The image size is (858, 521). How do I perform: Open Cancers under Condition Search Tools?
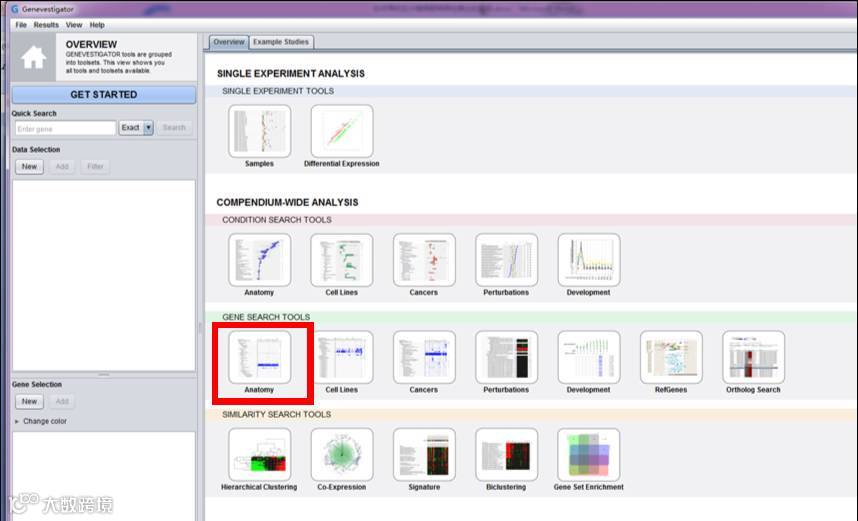pos(424,260)
